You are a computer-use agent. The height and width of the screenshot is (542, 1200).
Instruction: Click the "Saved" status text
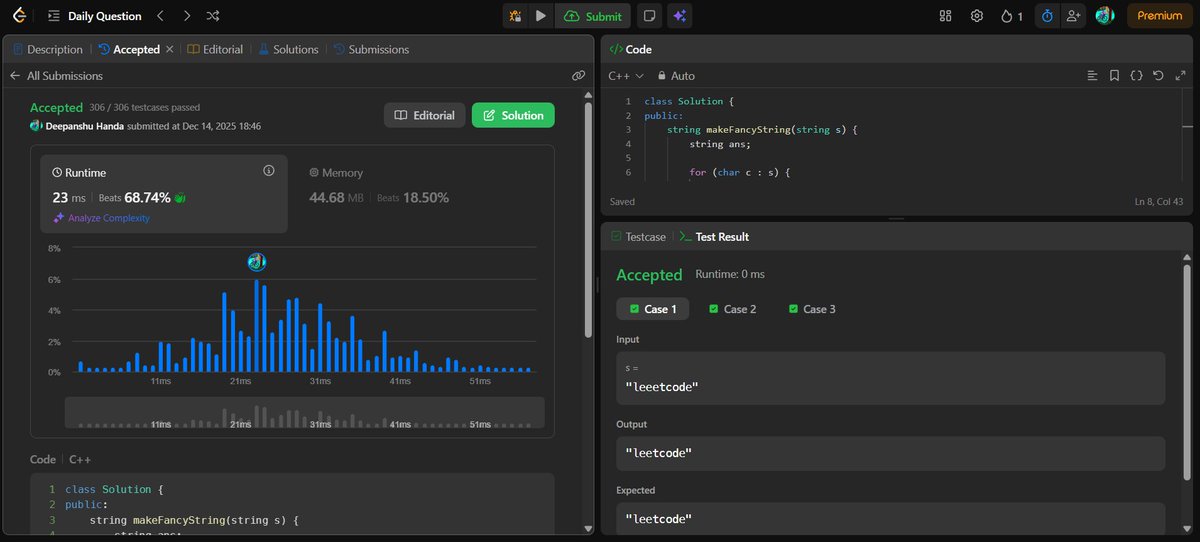coord(622,202)
